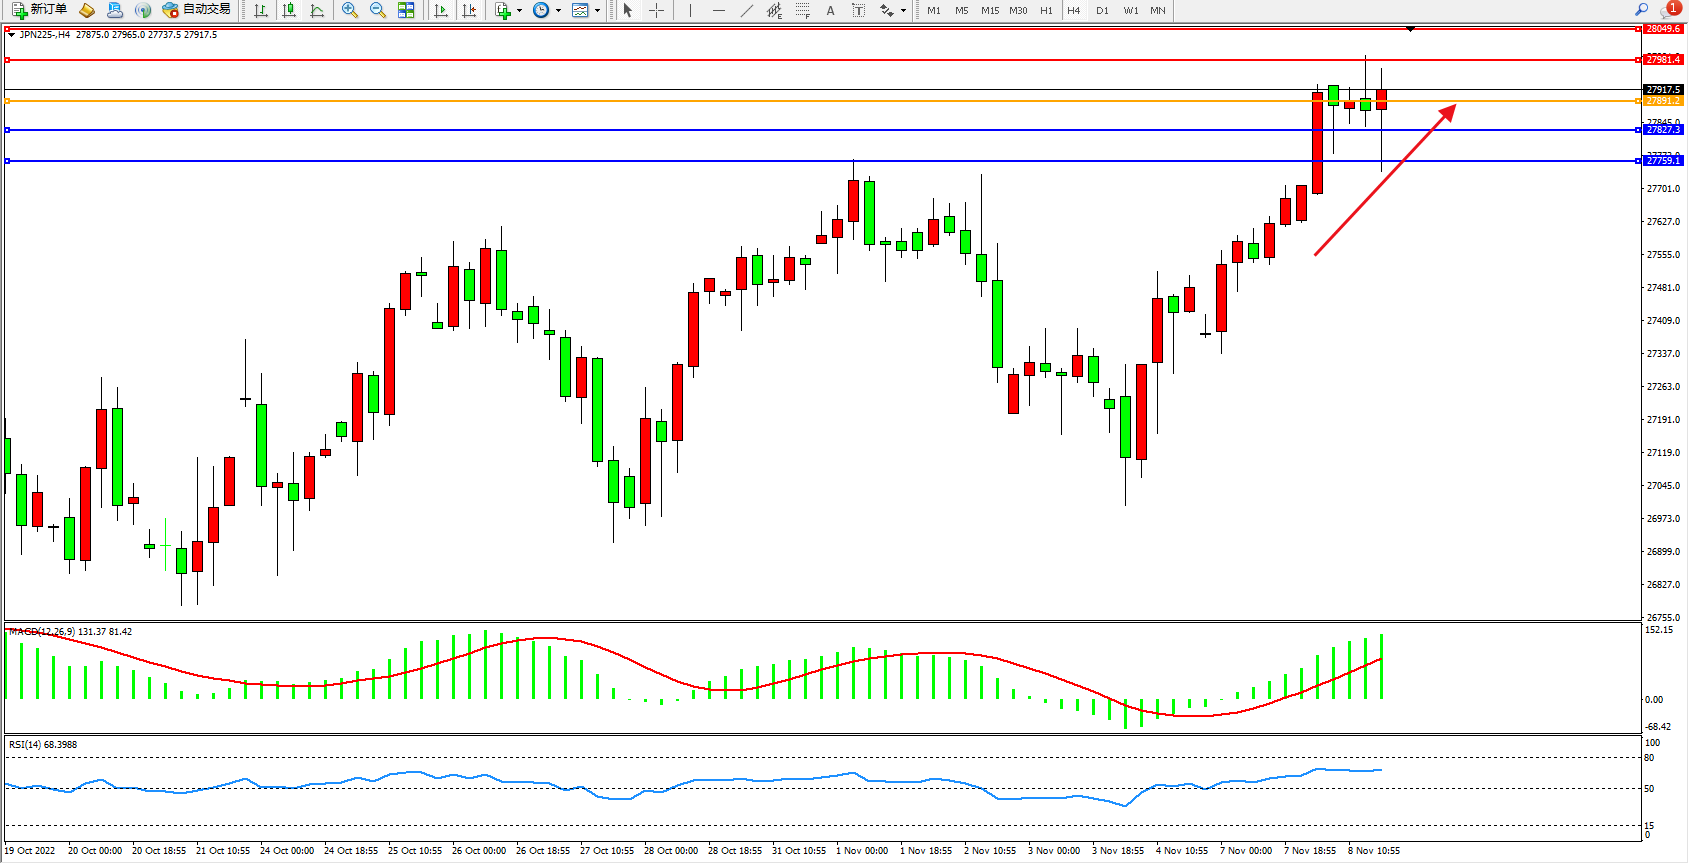The height and width of the screenshot is (864, 1689).
Task: Open search via magnifier icon at top right
Action: [x=1641, y=10]
